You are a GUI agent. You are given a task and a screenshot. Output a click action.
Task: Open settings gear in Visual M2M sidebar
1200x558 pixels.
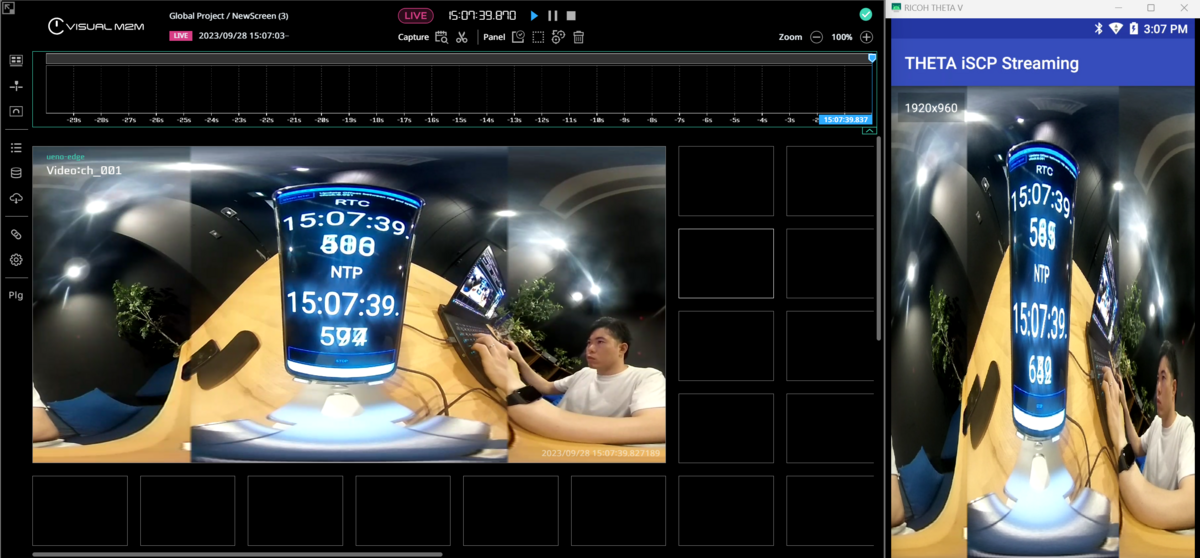[x=16, y=260]
